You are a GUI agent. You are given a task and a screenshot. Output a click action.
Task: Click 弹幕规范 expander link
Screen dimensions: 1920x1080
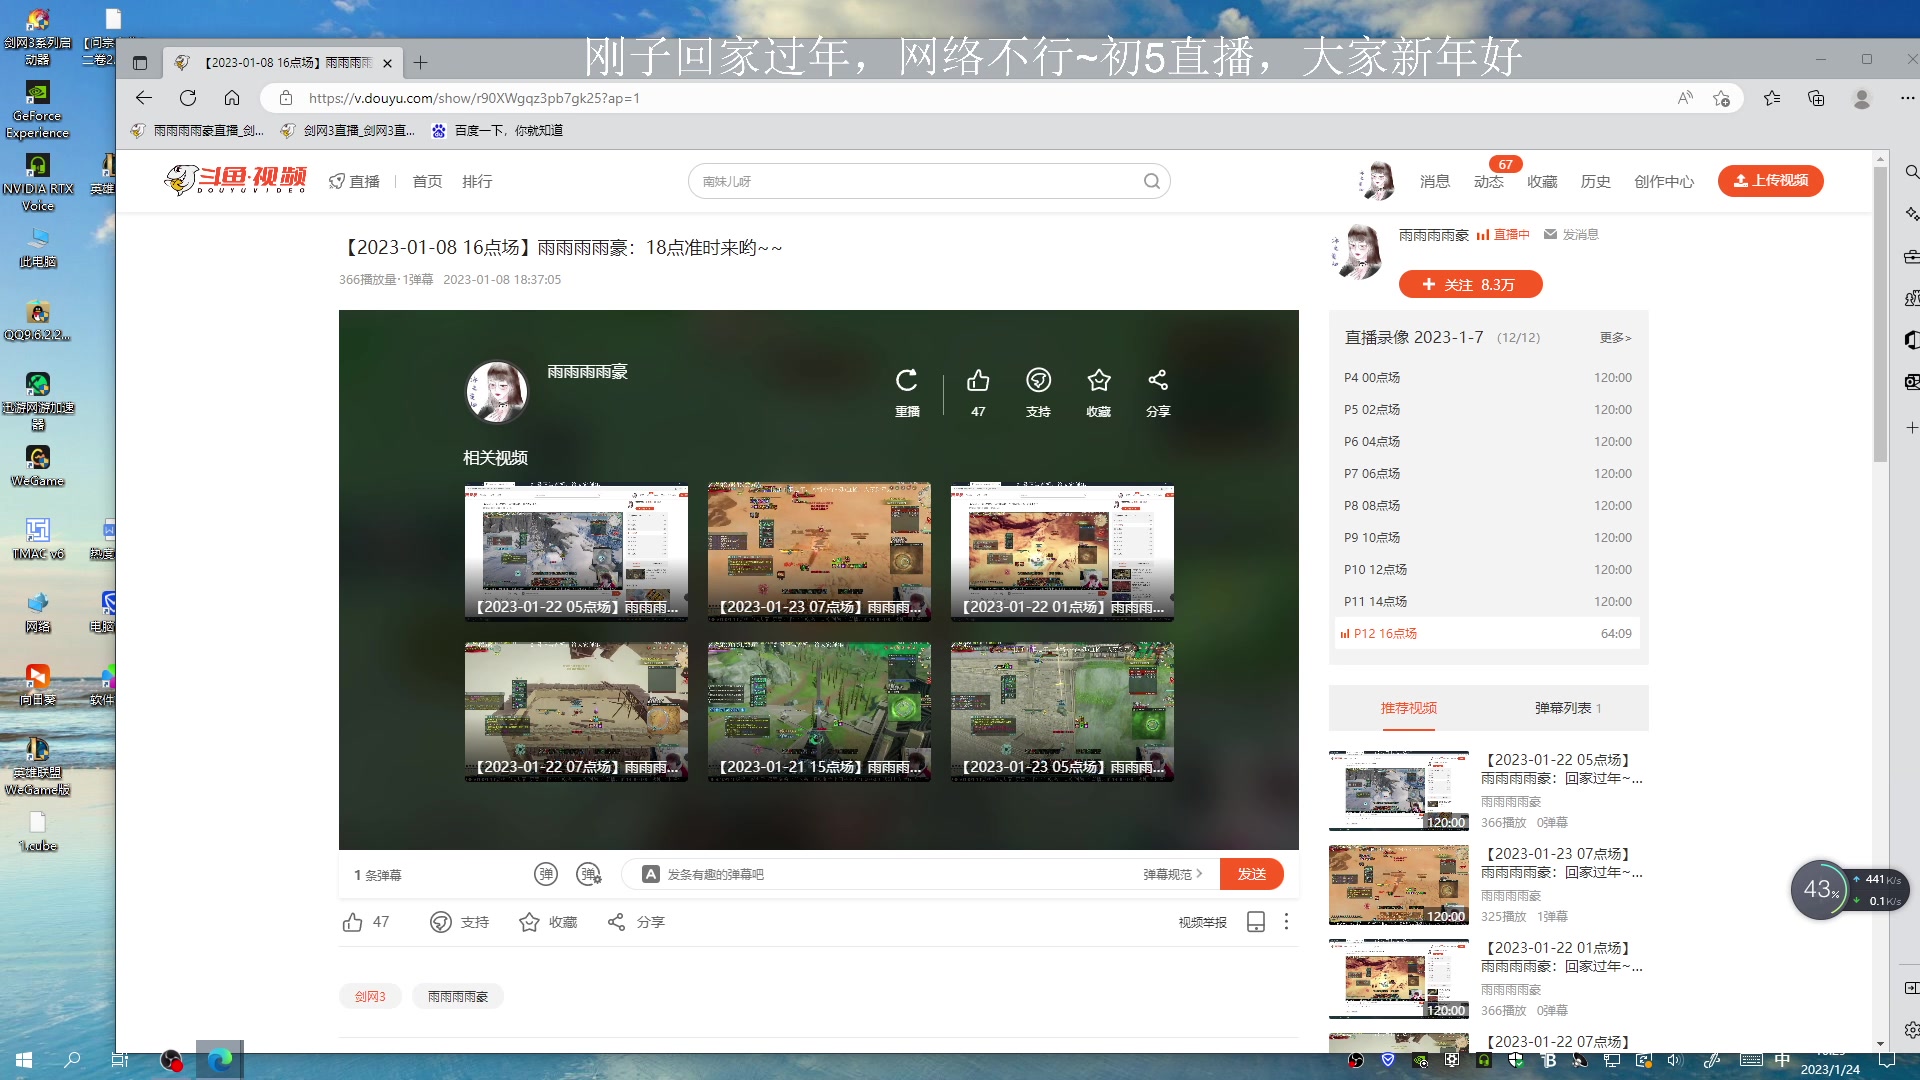(1173, 874)
